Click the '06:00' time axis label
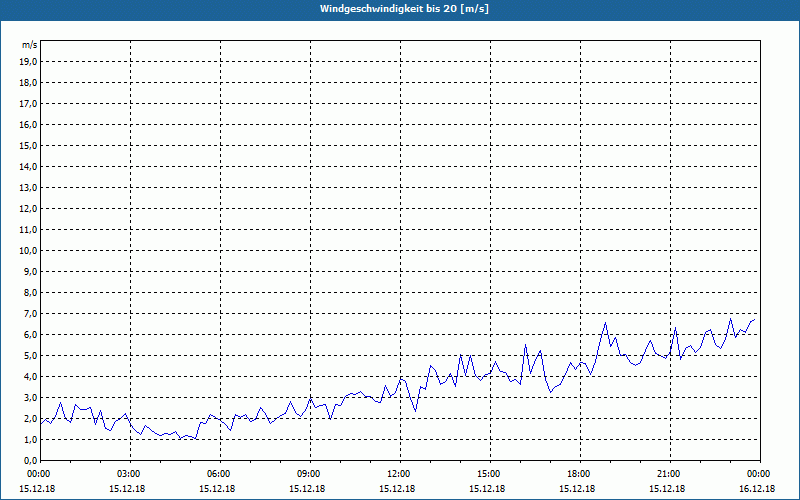800x500 pixels. click(x=220, y=474)
